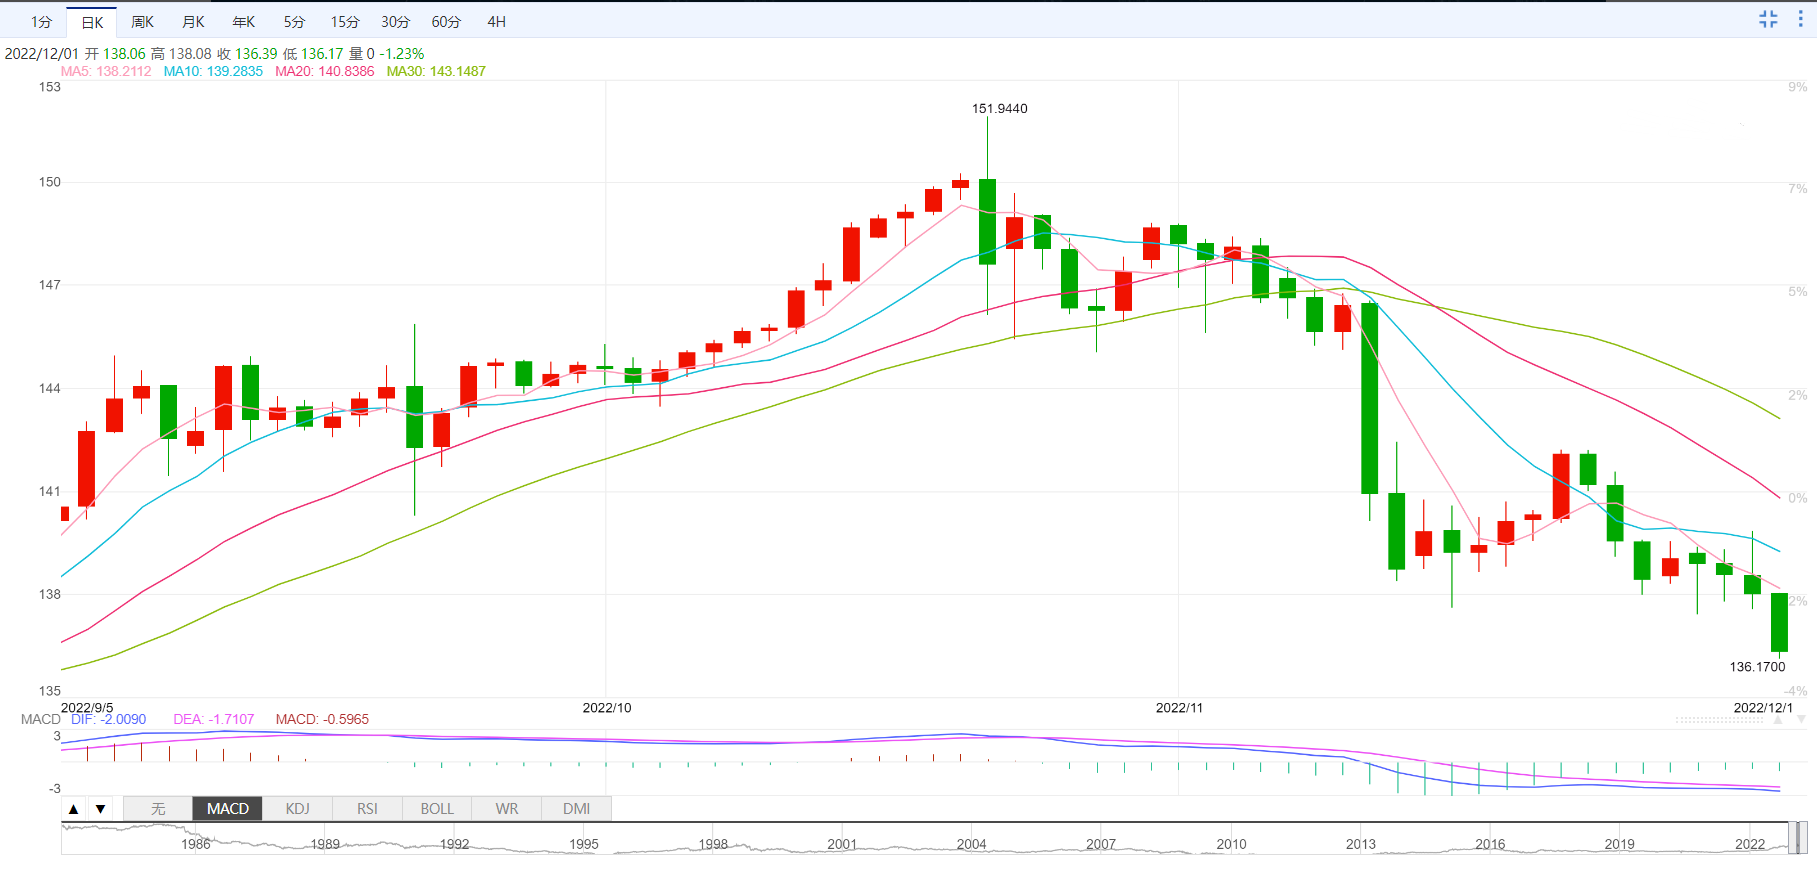Open the 30分 interval tab

pyautogui.click(x=395, y=22)
